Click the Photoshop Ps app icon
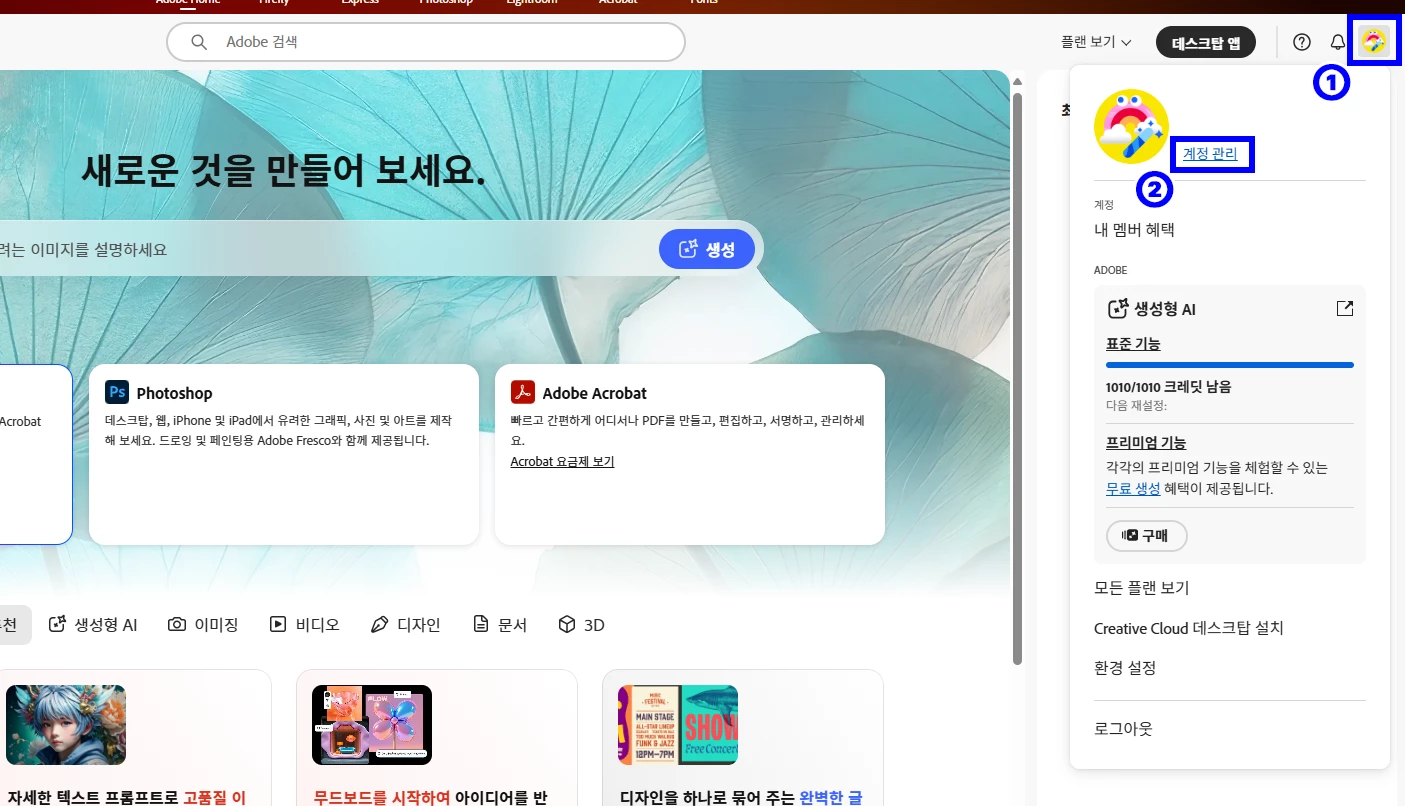Image resolution: width=1405 pixels, height=806 pixels. [117, 392]
